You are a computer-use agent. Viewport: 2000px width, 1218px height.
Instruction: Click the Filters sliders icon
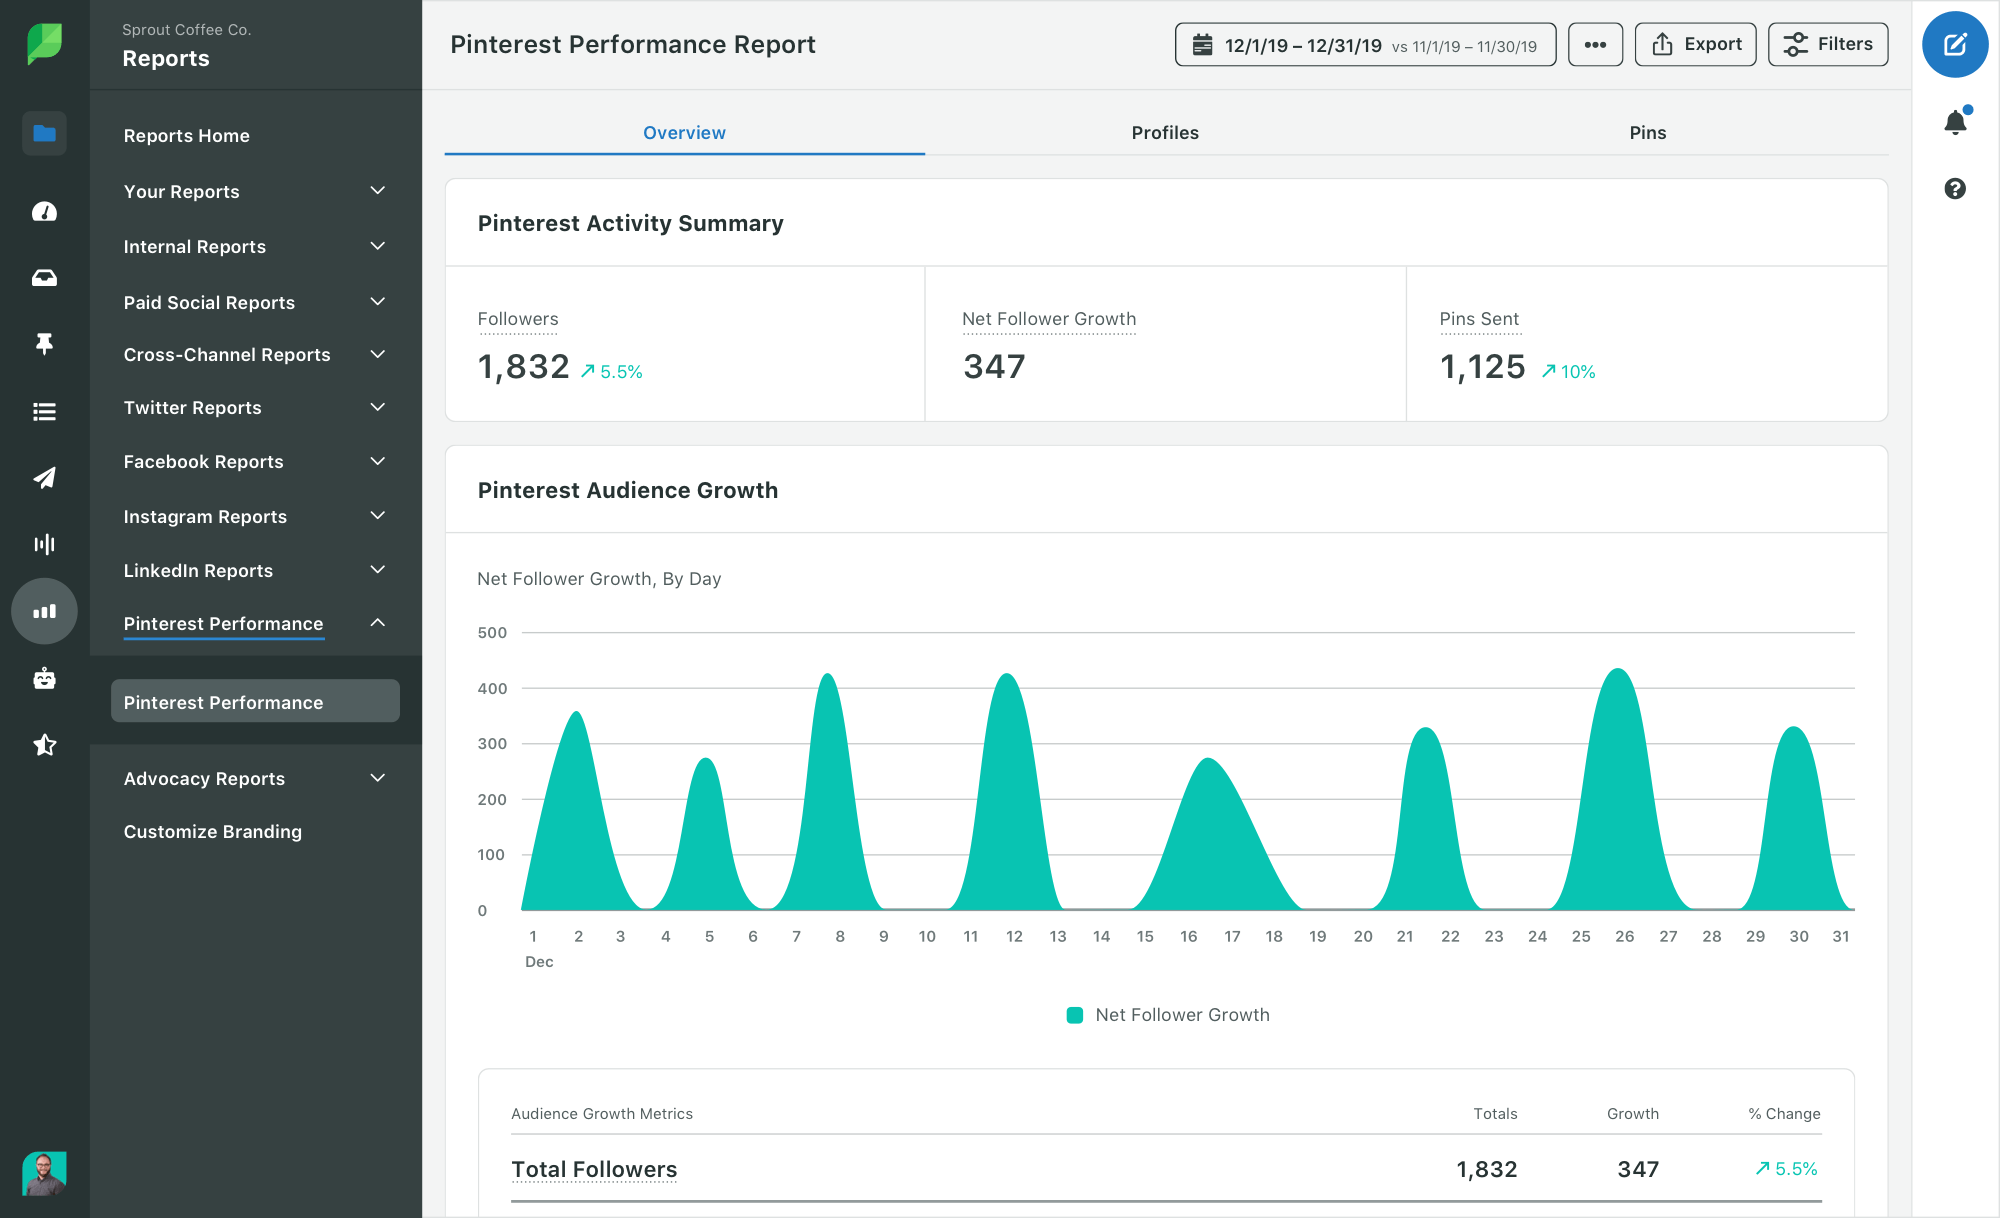1795,44
